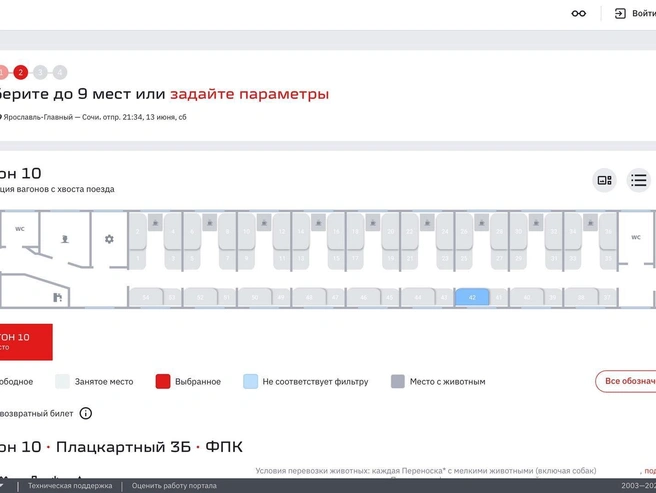Click table icon between seats 26 and 28
Screen dimensions: 656x493
[482, 222]
